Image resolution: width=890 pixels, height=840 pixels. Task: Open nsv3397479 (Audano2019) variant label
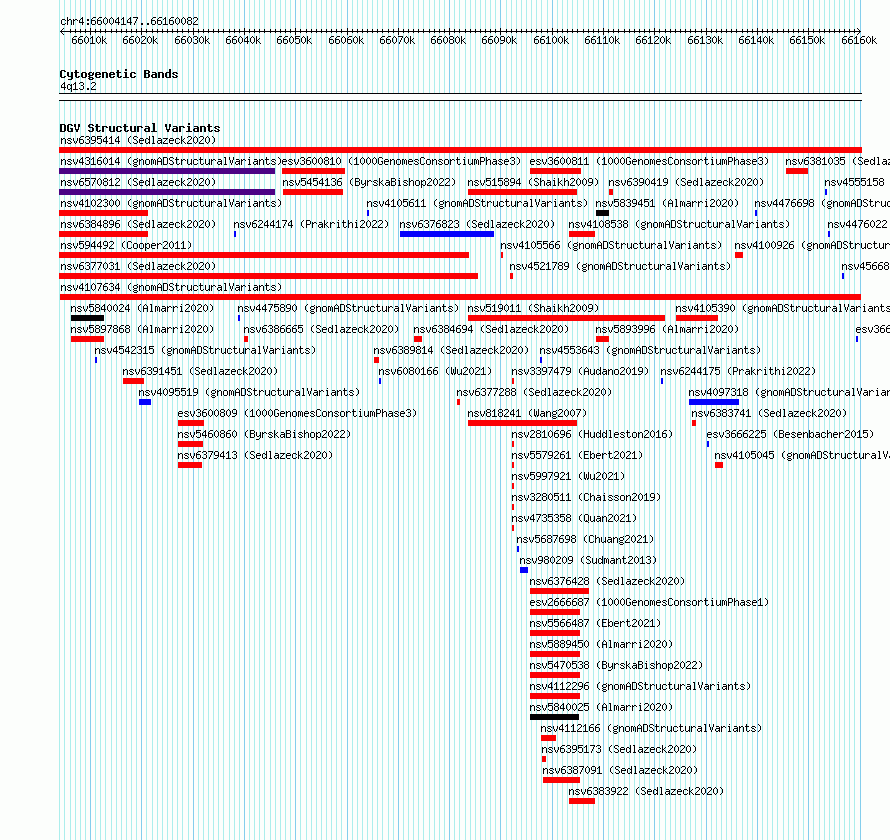pos(580,371)
